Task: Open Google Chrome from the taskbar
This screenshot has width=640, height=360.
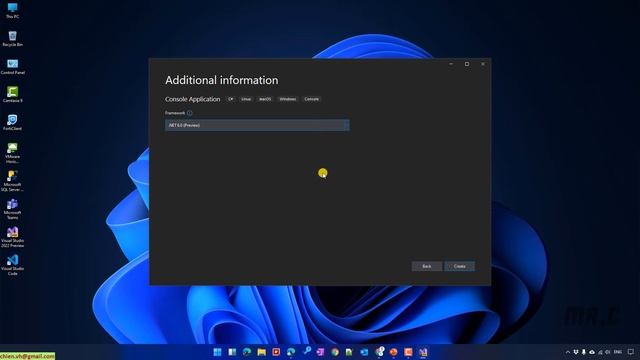Action: click(x=335, y=352)
